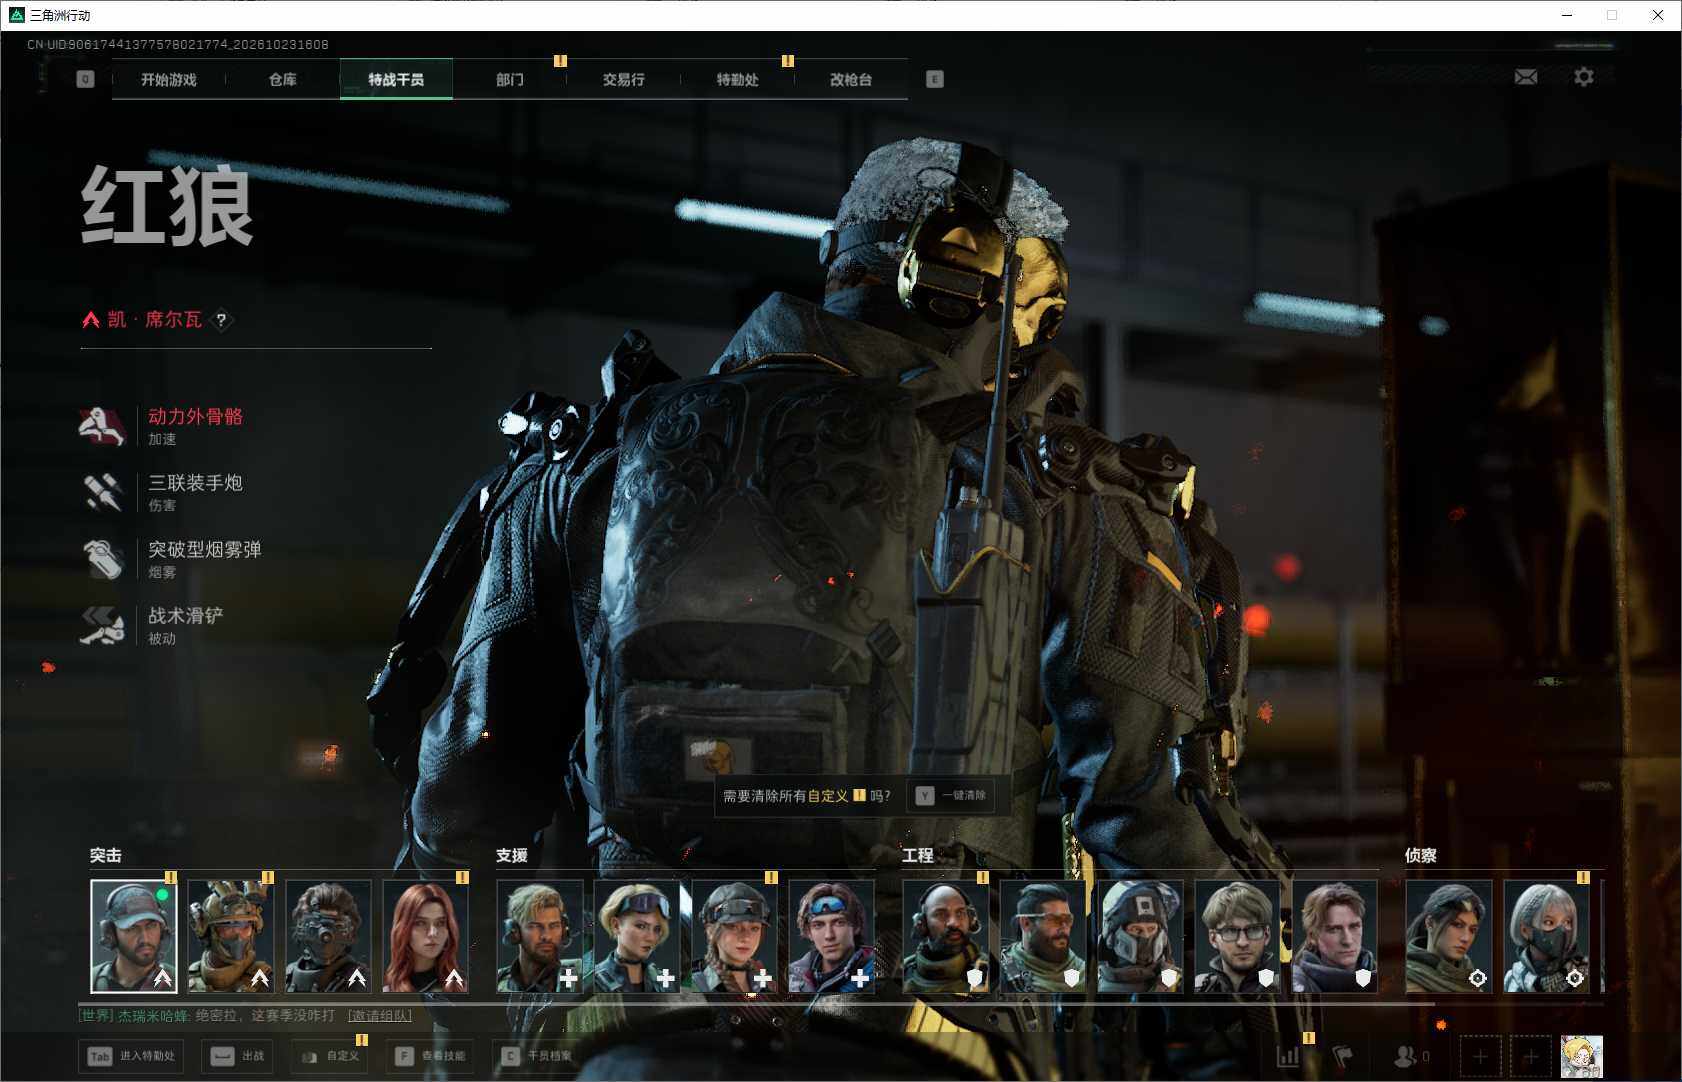
Task: Open the mail inbox envelope icon
Action: coord(1526,77)
